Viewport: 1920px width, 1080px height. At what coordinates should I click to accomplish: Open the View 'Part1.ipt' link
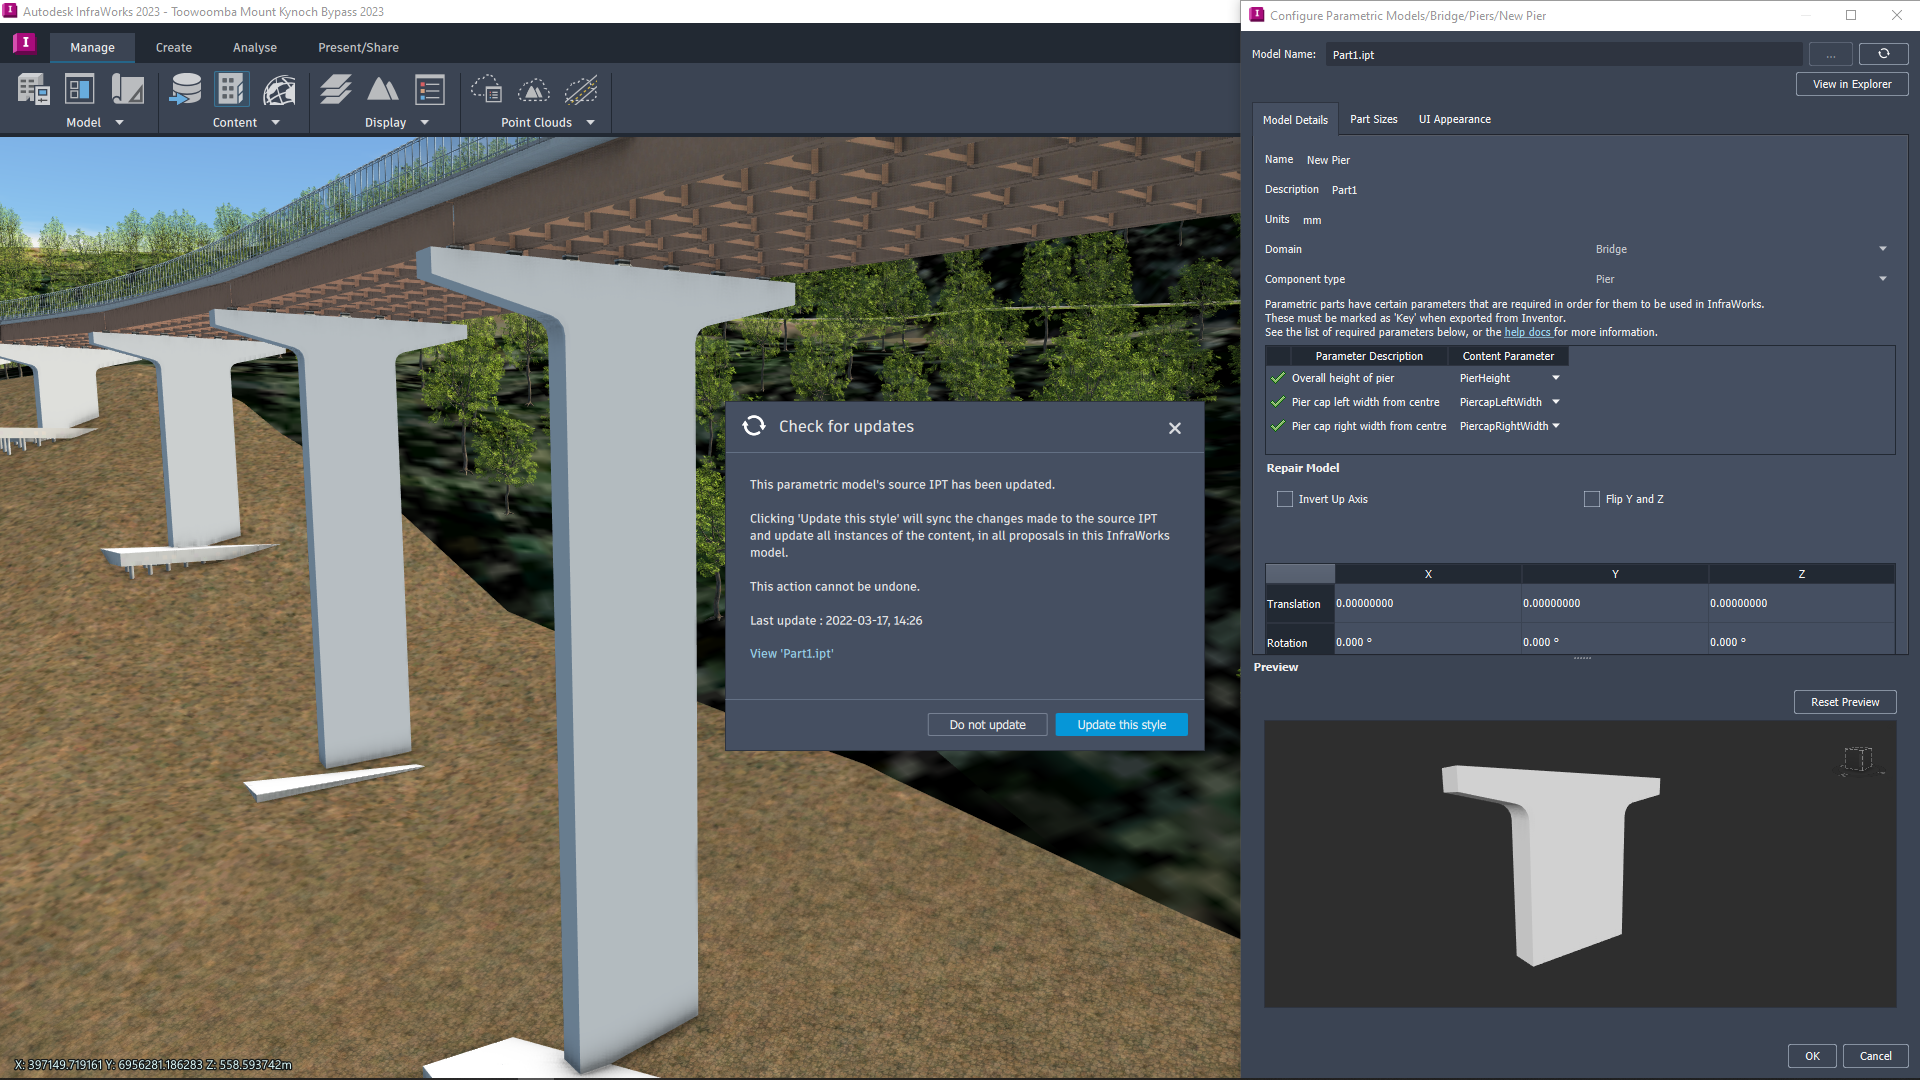click(791, 654)
